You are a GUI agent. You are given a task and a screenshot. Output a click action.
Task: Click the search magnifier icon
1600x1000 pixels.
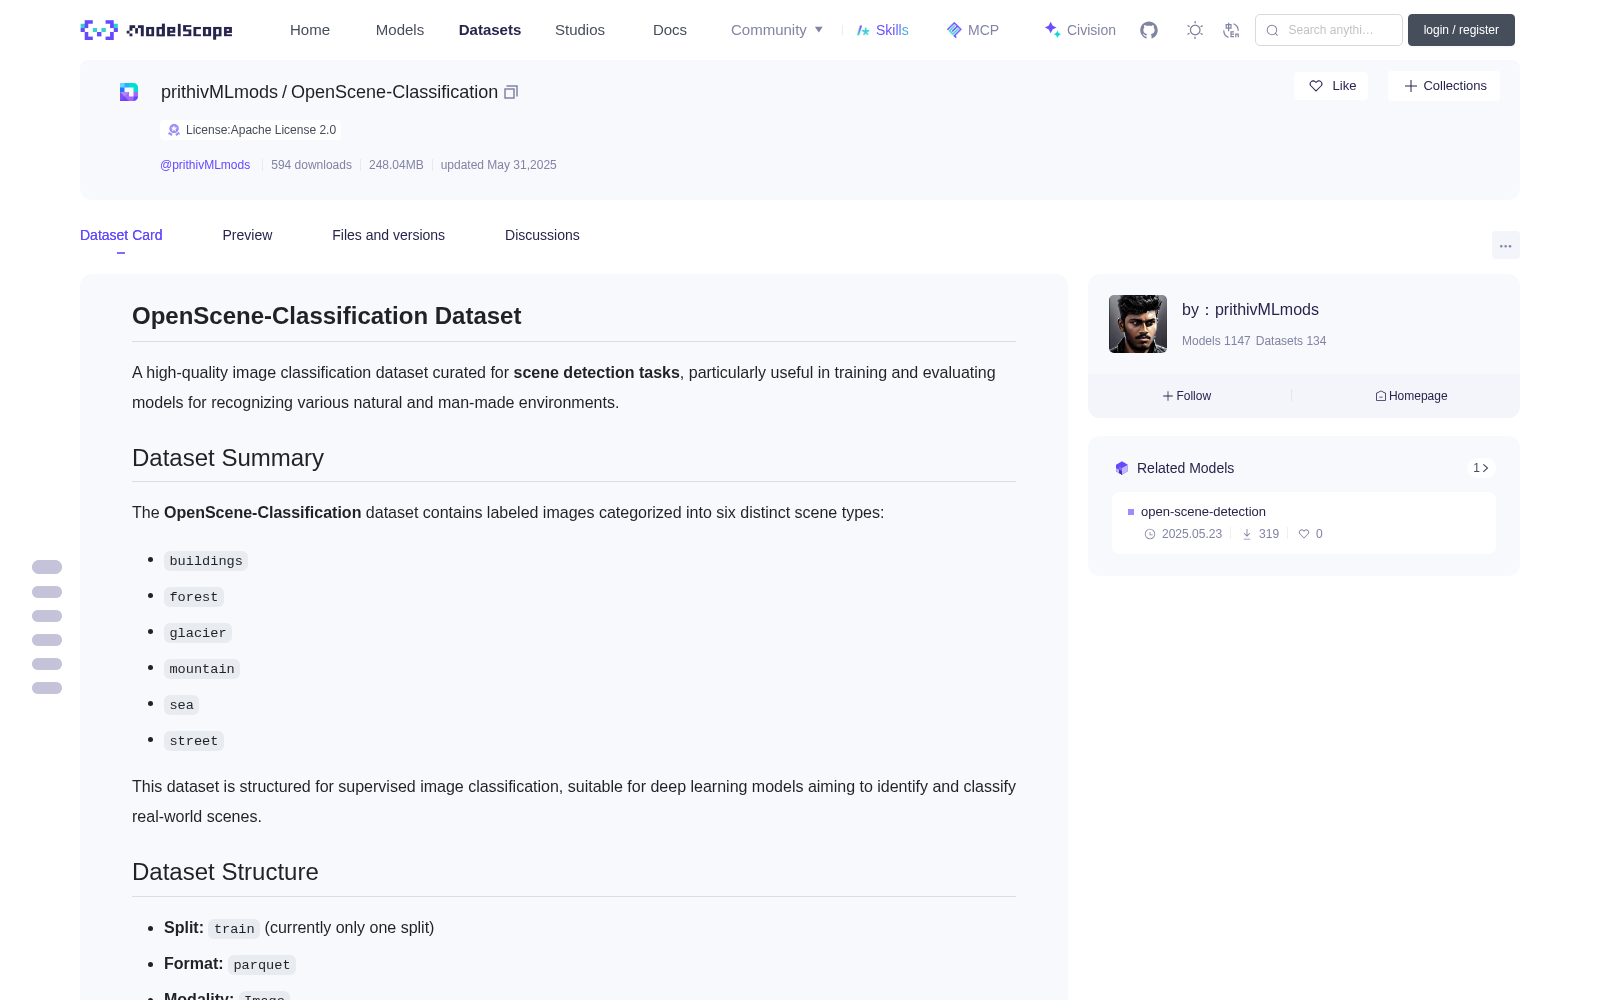click(x=1273, y=30)
